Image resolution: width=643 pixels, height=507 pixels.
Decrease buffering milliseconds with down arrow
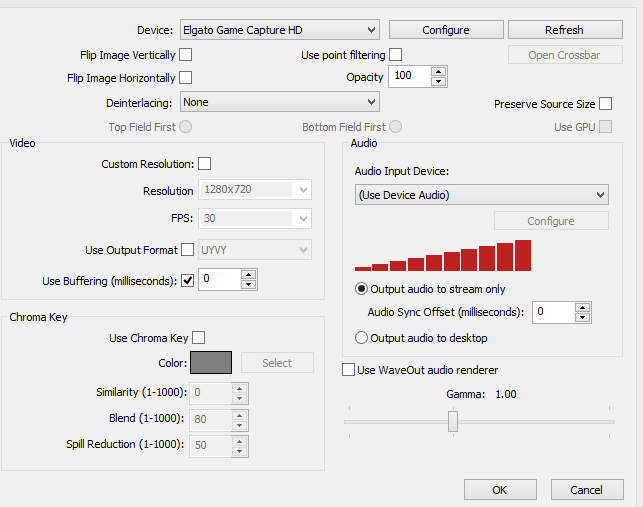tap(249, 284)
